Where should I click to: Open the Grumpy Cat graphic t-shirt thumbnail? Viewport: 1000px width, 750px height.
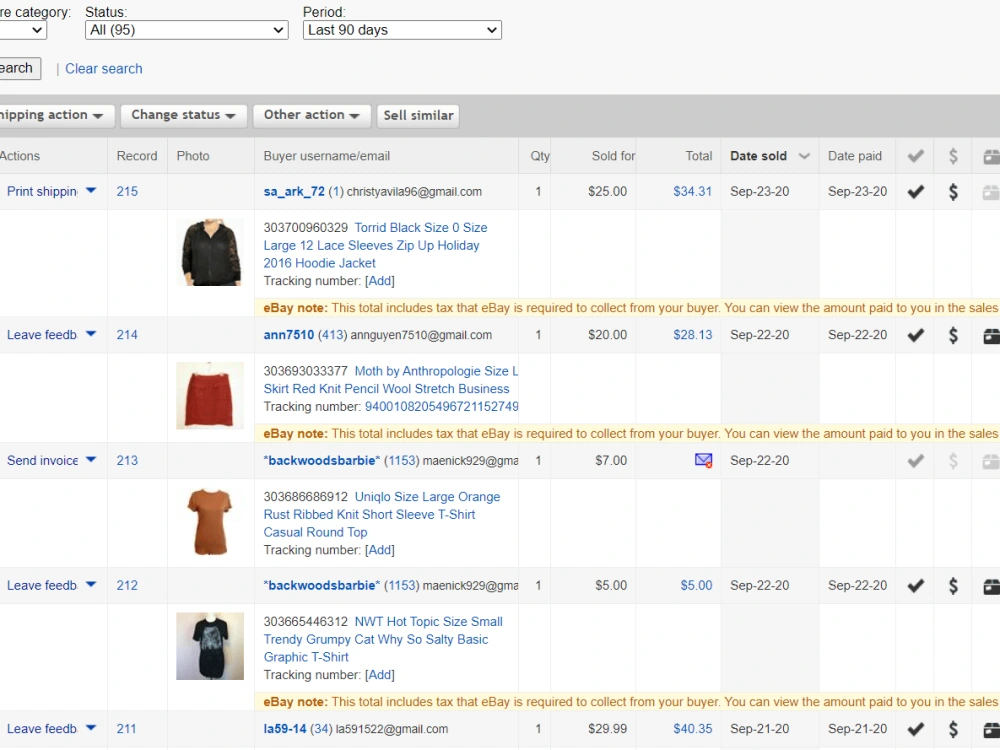[x=210, y=646]
